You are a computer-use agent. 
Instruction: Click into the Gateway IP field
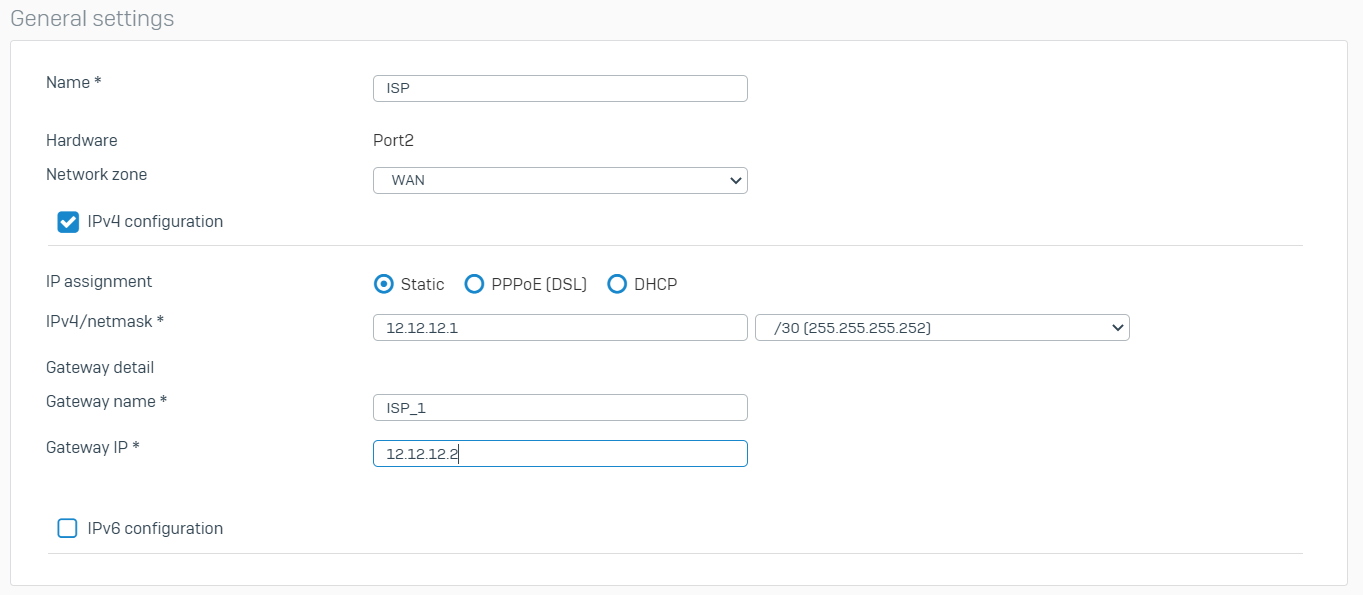[560, 454]
